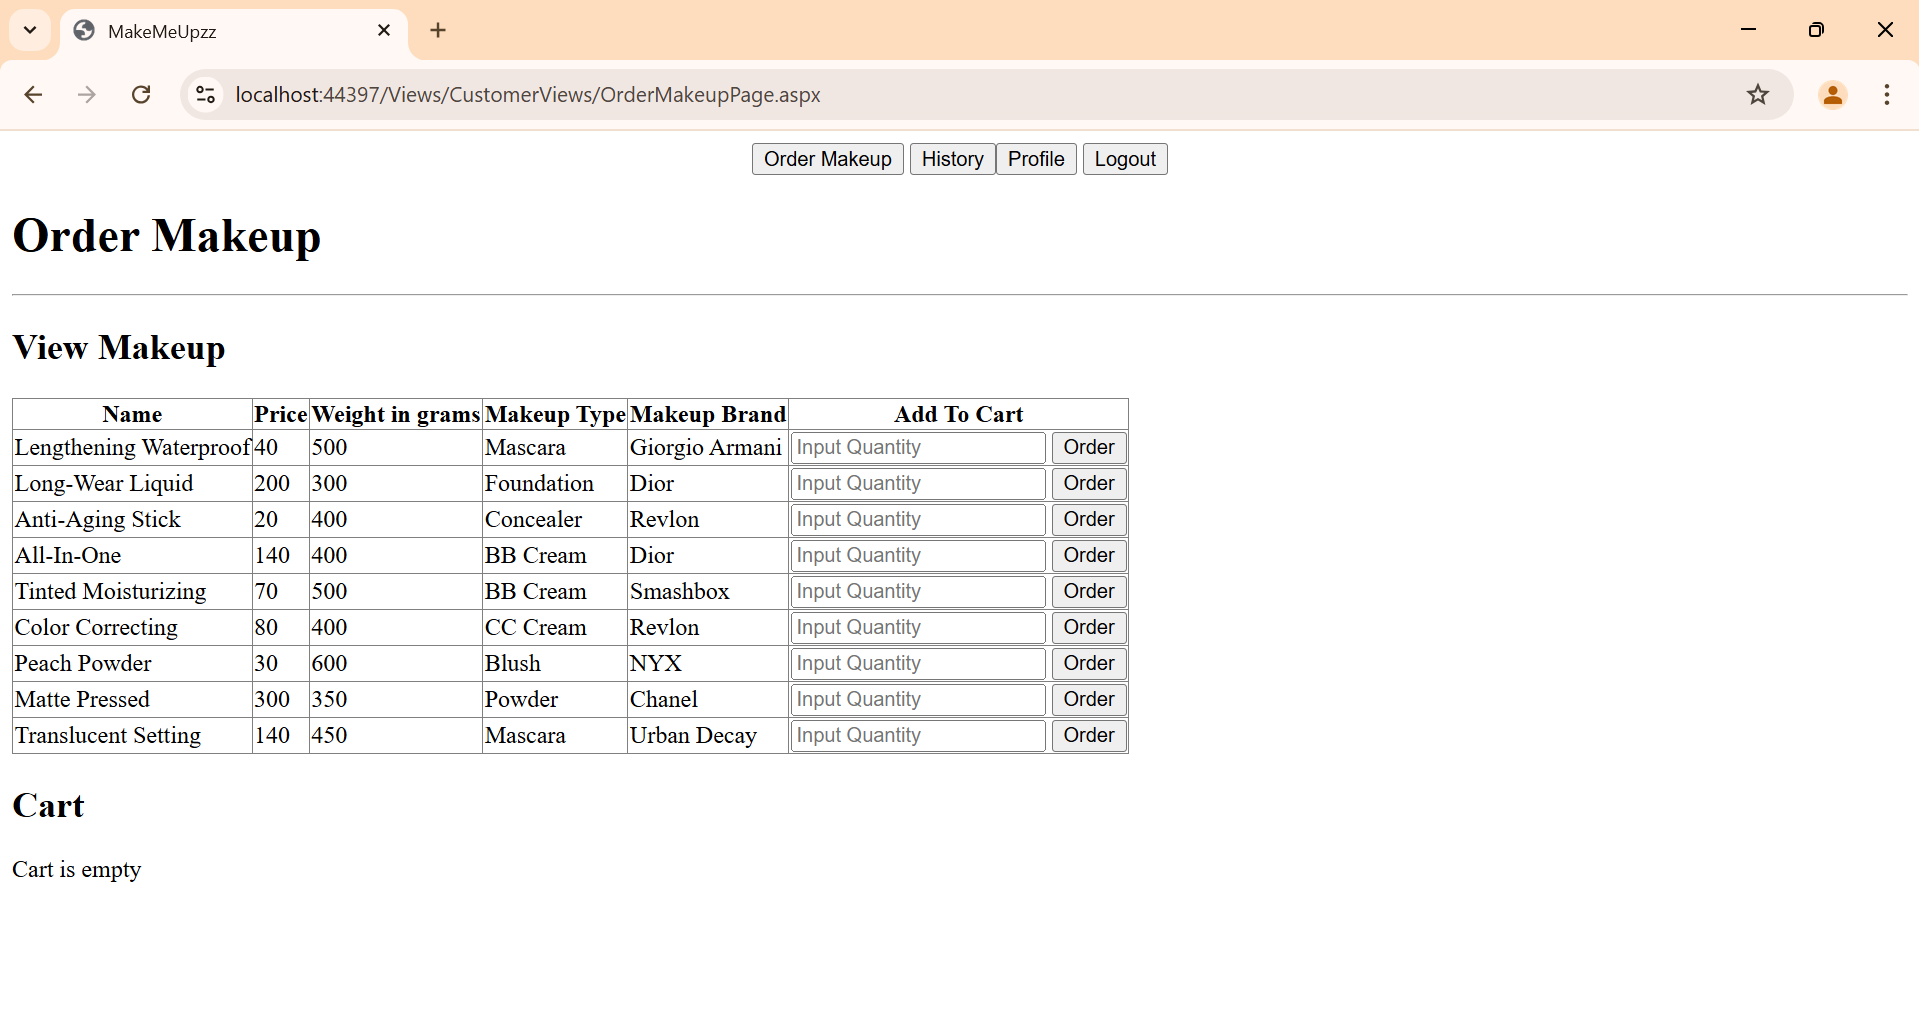Open the Chrome profile avatar
Image resolution: width=1919 pixels, height=1030 pixels.
click(1832, 95)
